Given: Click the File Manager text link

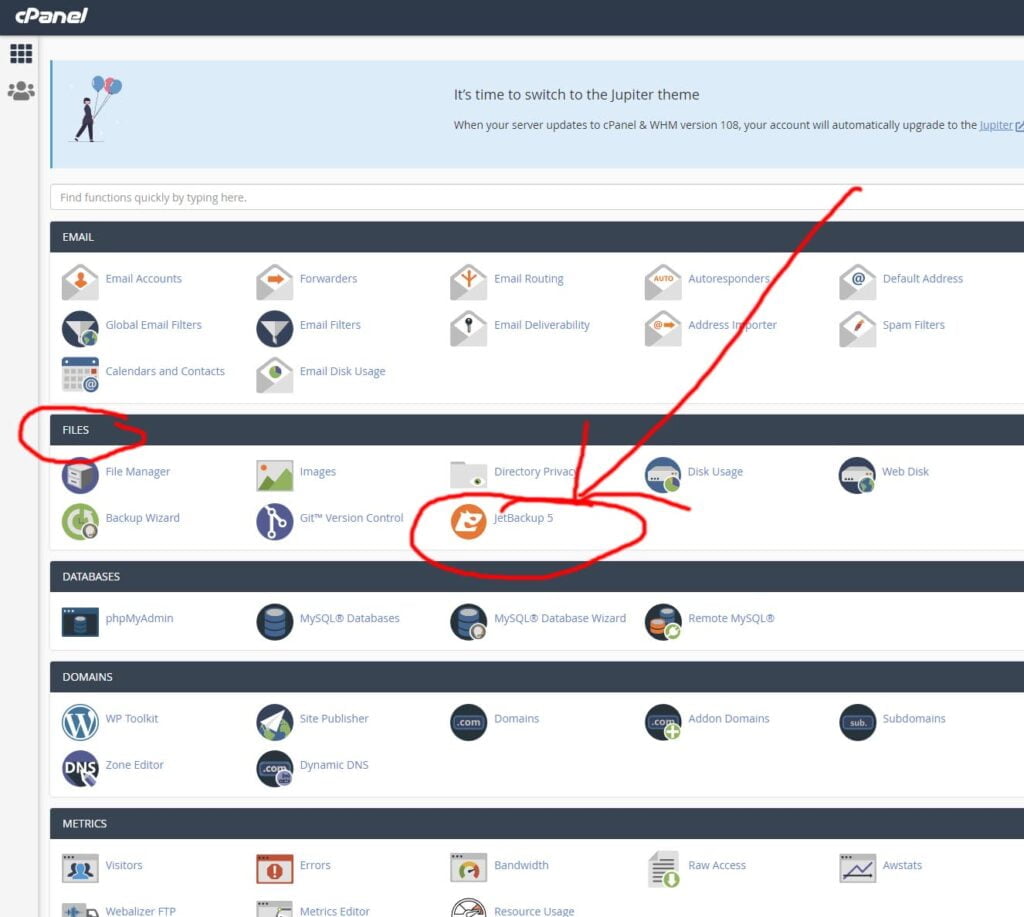Looking at the screenshot, I should tap(138, 472).
